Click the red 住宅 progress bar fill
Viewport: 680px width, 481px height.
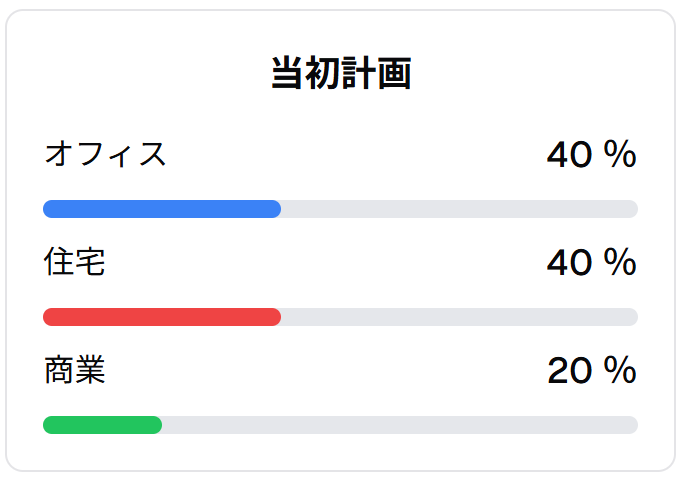[x=162, y=317]
